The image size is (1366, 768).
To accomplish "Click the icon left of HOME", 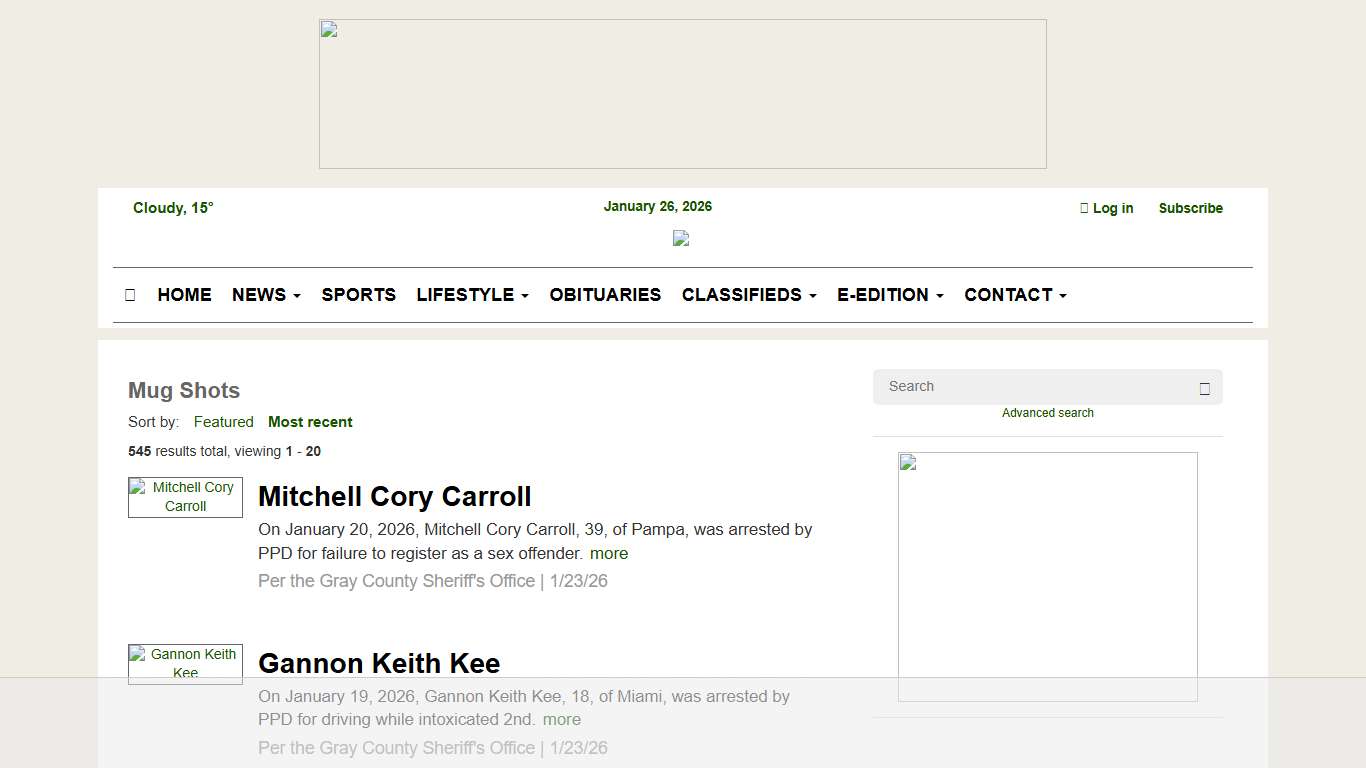I will point(130,295).
